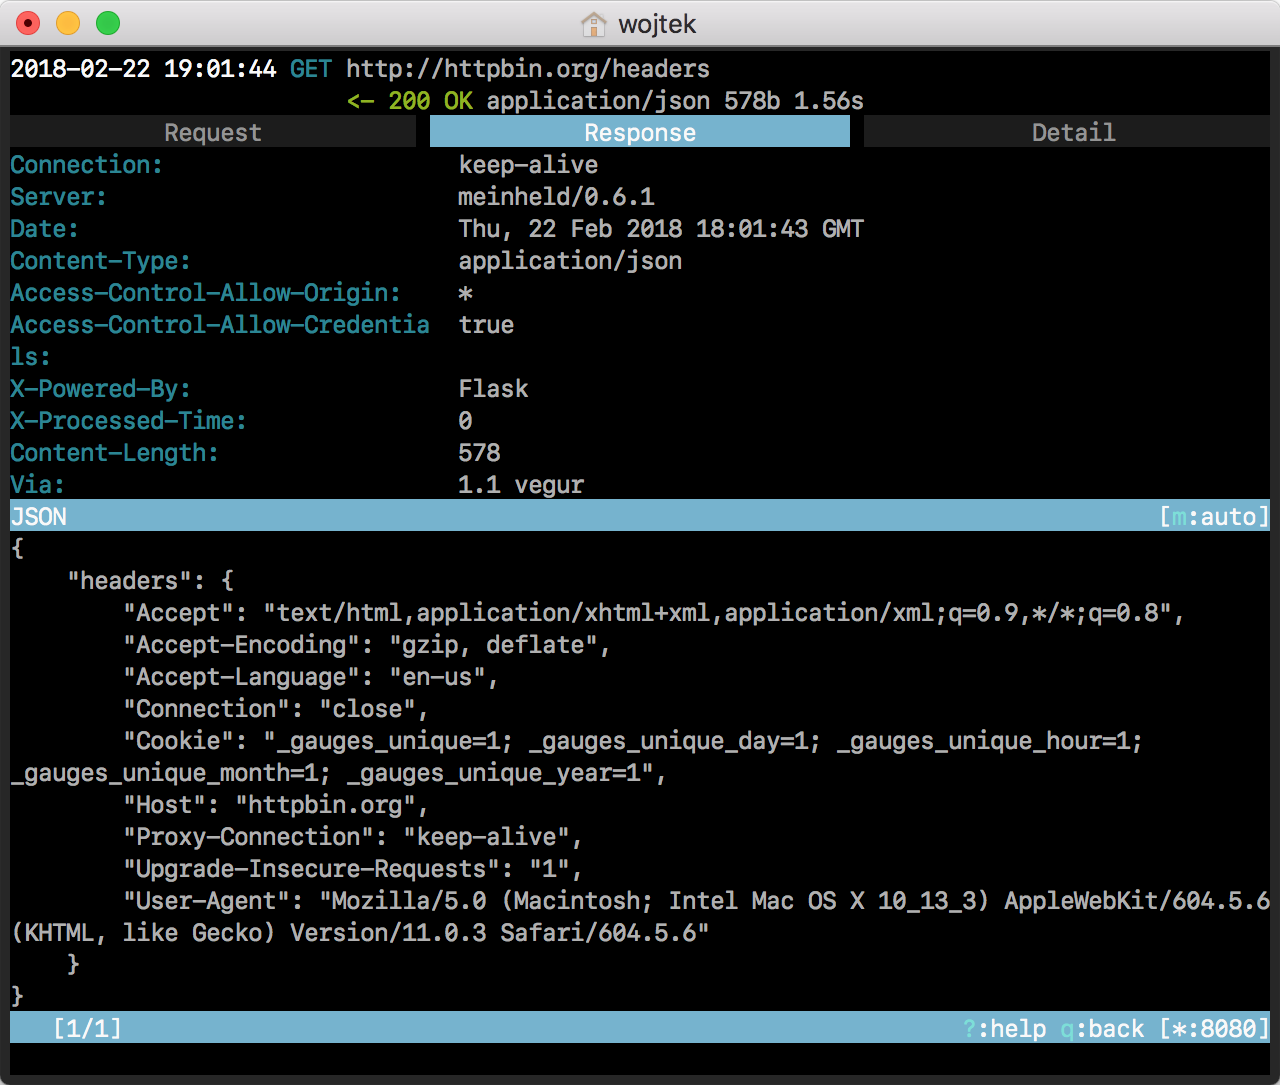Close the wojtek terminal window
The height and width of the screenshot is (1085, 1280).
(28, 23)
